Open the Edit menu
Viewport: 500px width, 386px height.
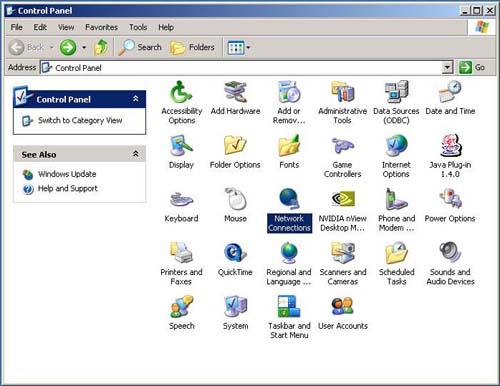[x=40, y=27]
